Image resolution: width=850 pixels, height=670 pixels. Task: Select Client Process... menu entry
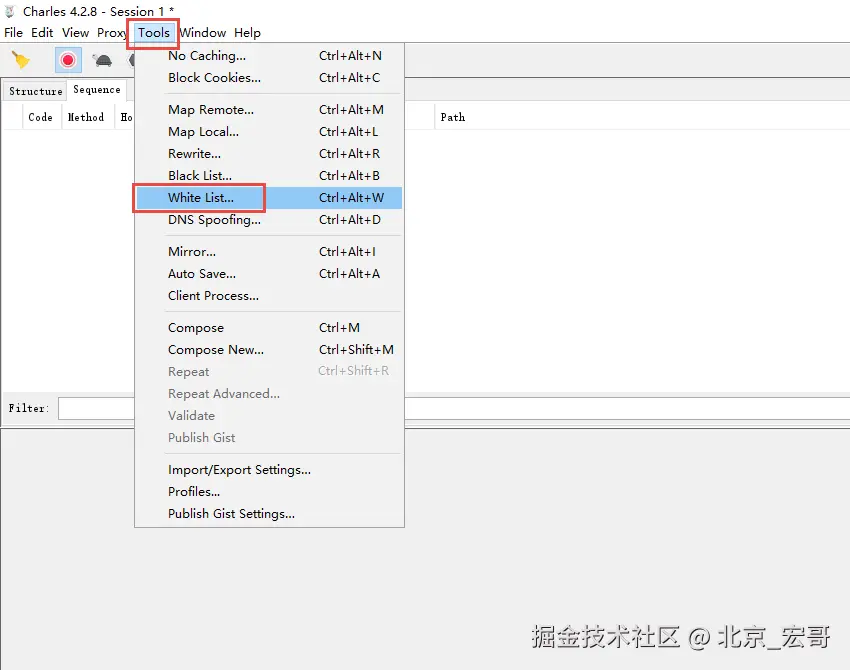[268, 295]
